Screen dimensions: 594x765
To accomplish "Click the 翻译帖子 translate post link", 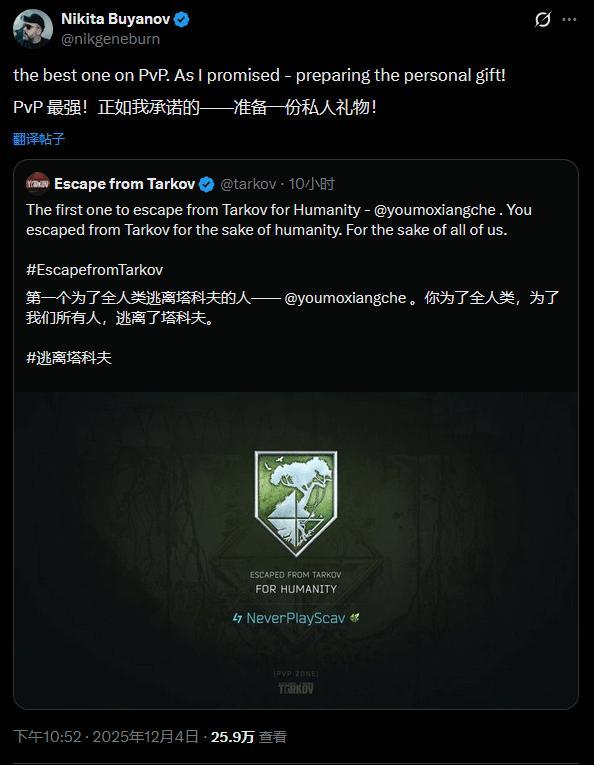I will click(x=39, y=139).
